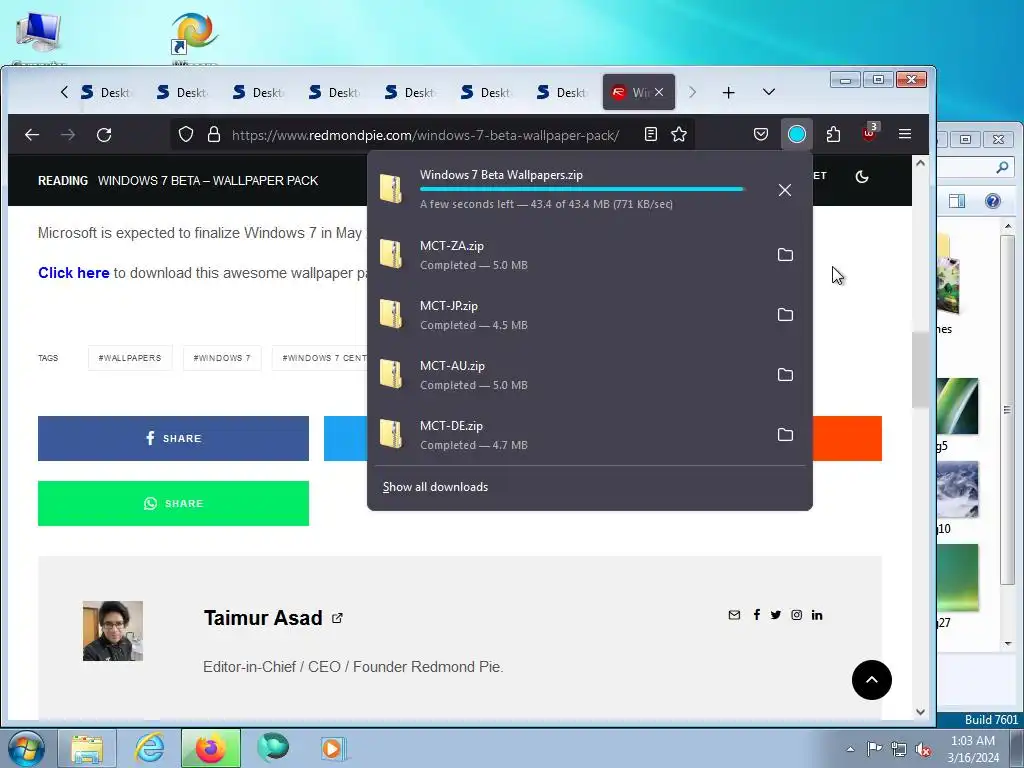Screen dimensions: 1024x768
Task: Click author email envelope icon
Action: 734,615
